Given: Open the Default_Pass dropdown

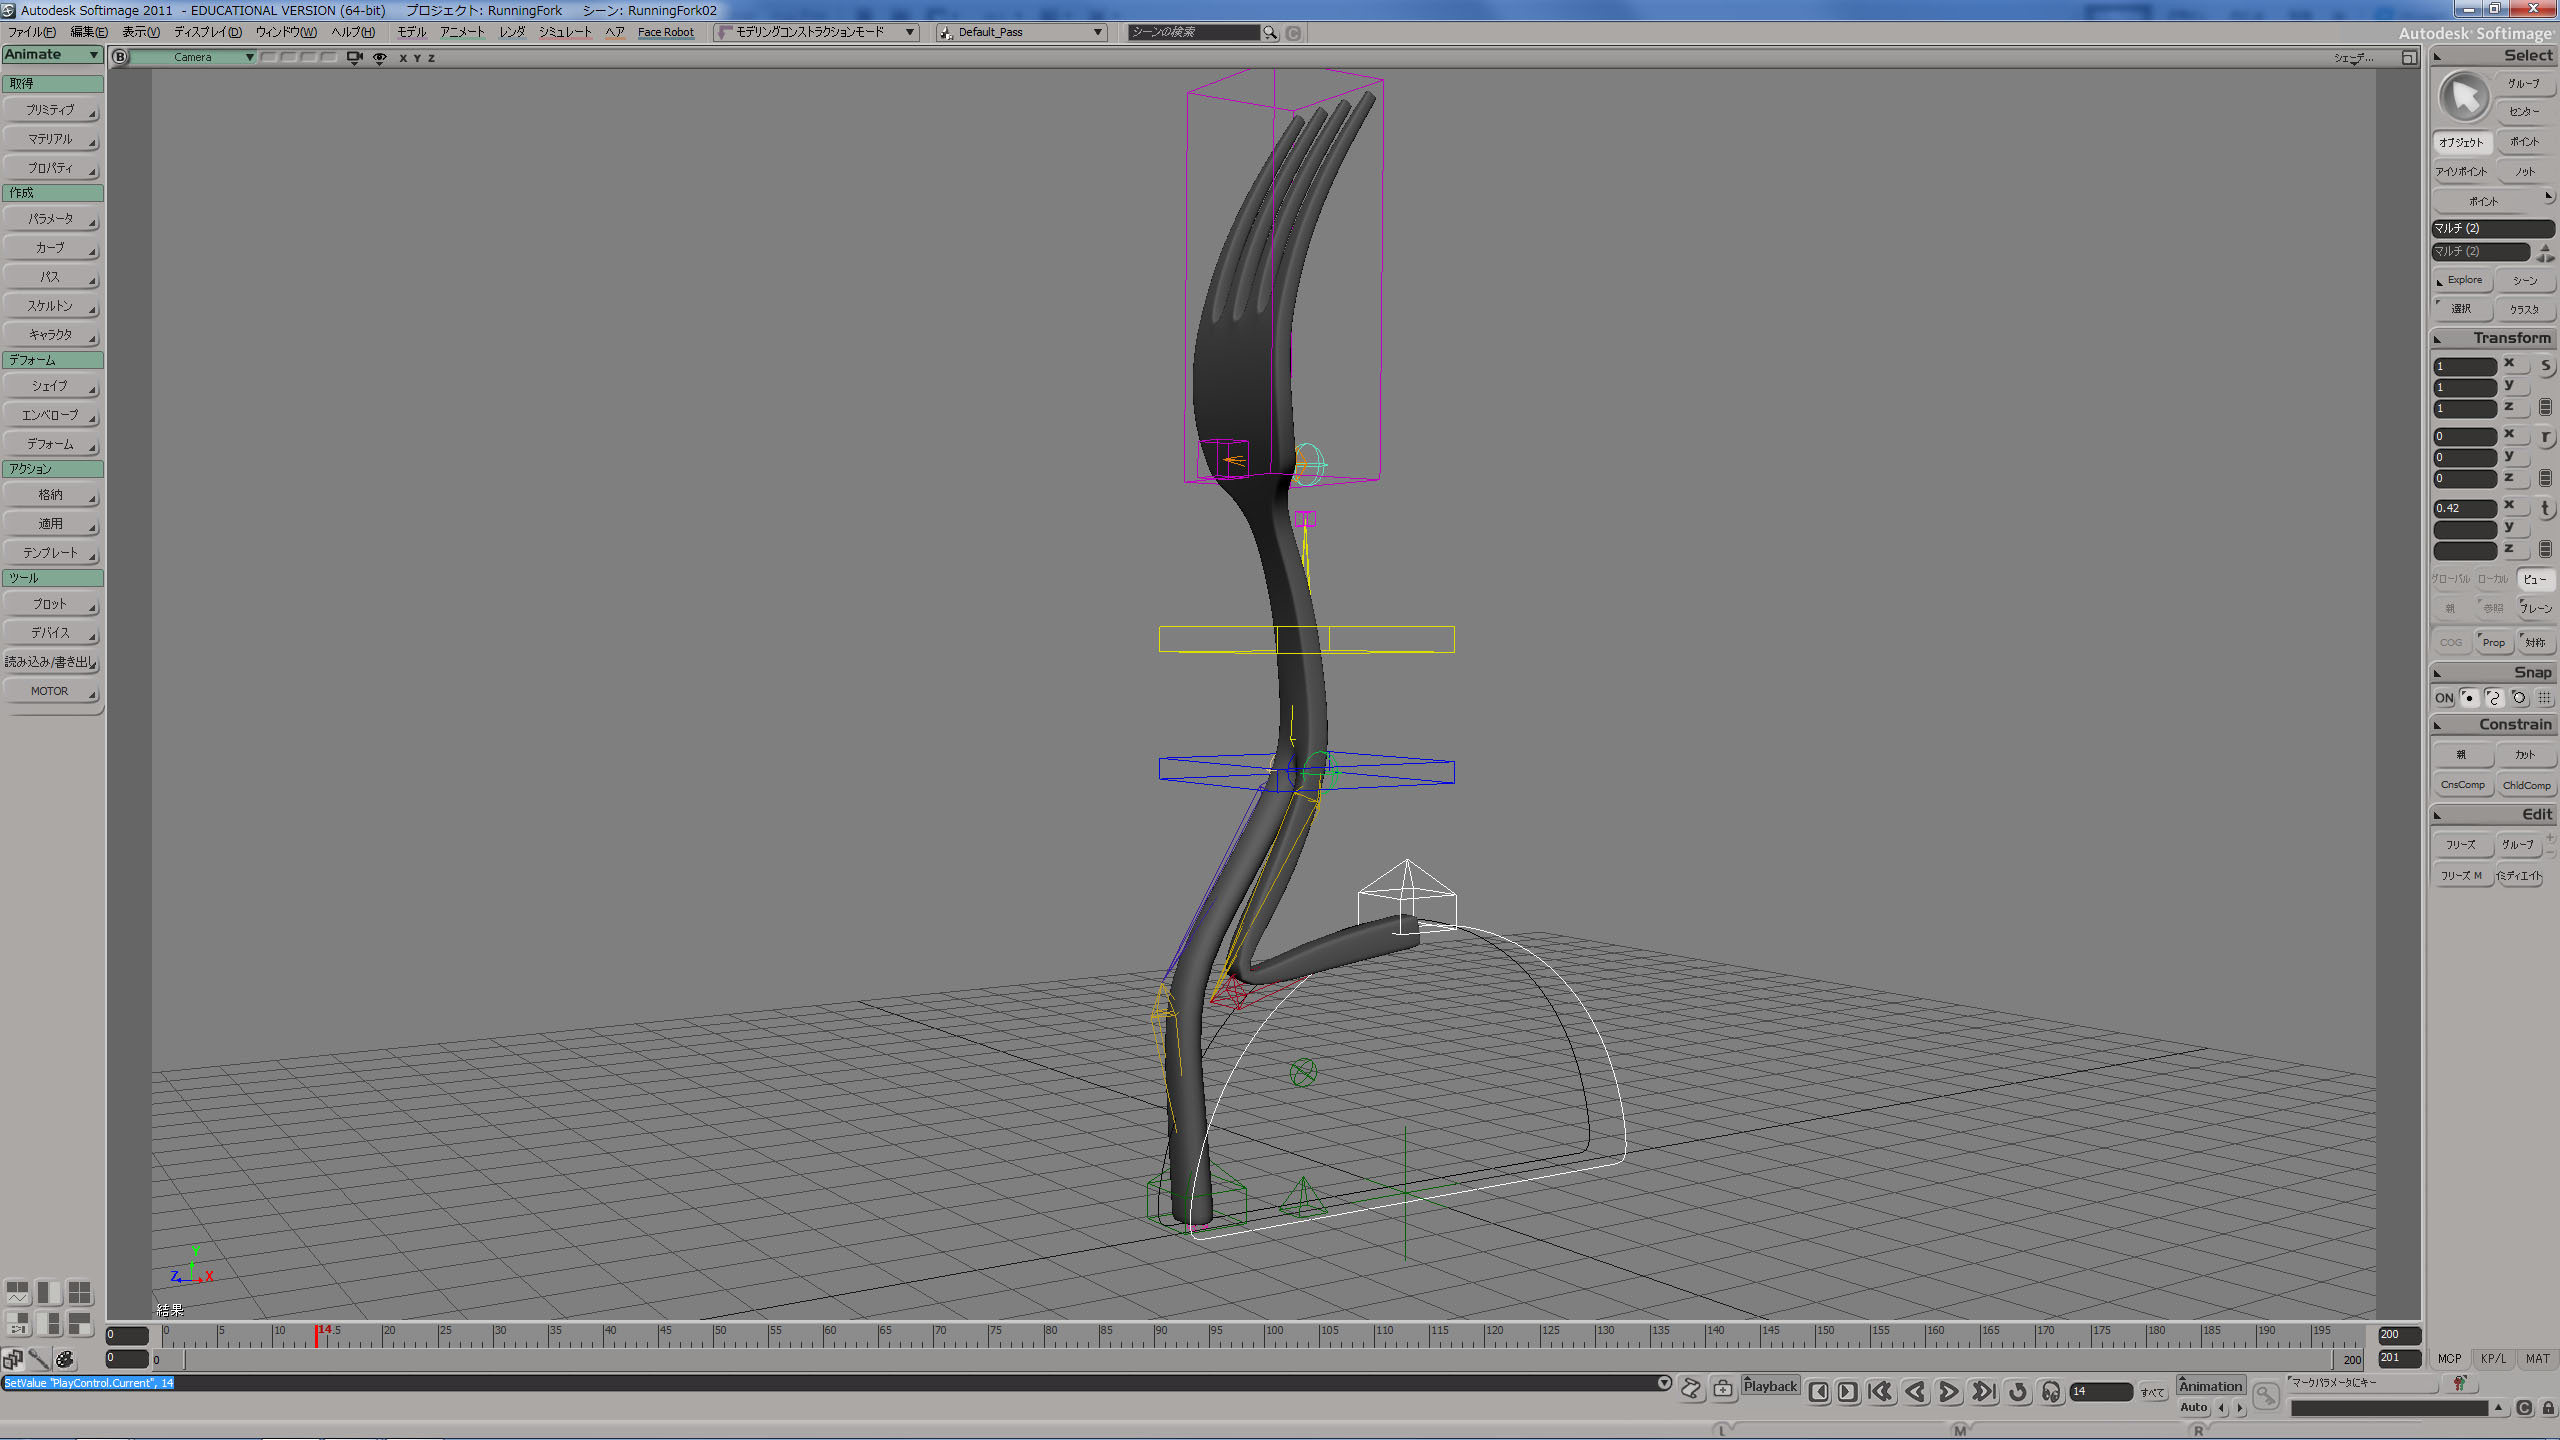Looking at the screenshot, I should click(x=1020, y=32).
